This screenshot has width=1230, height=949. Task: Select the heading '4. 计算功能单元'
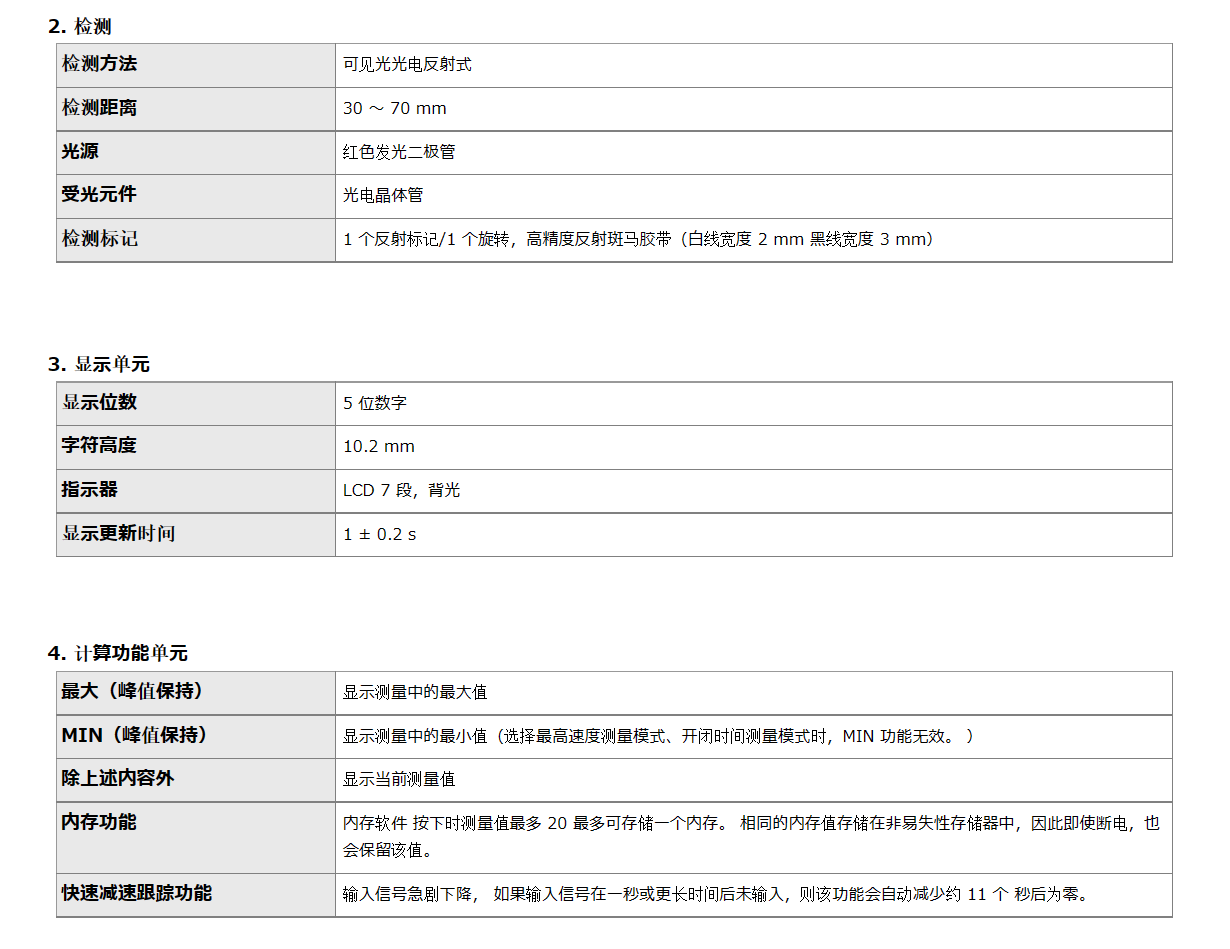117,654
